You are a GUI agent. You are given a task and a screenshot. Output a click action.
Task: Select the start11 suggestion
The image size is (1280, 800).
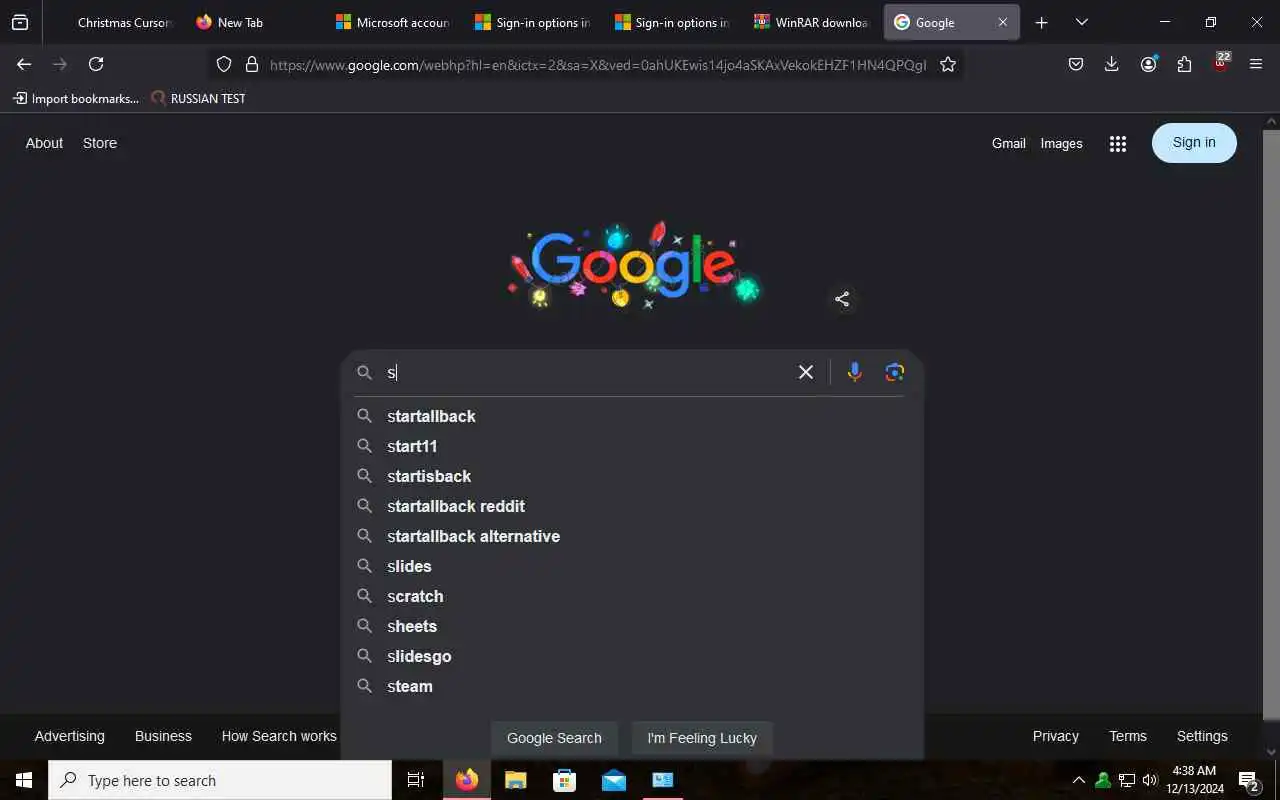click(x=632, y=446)
